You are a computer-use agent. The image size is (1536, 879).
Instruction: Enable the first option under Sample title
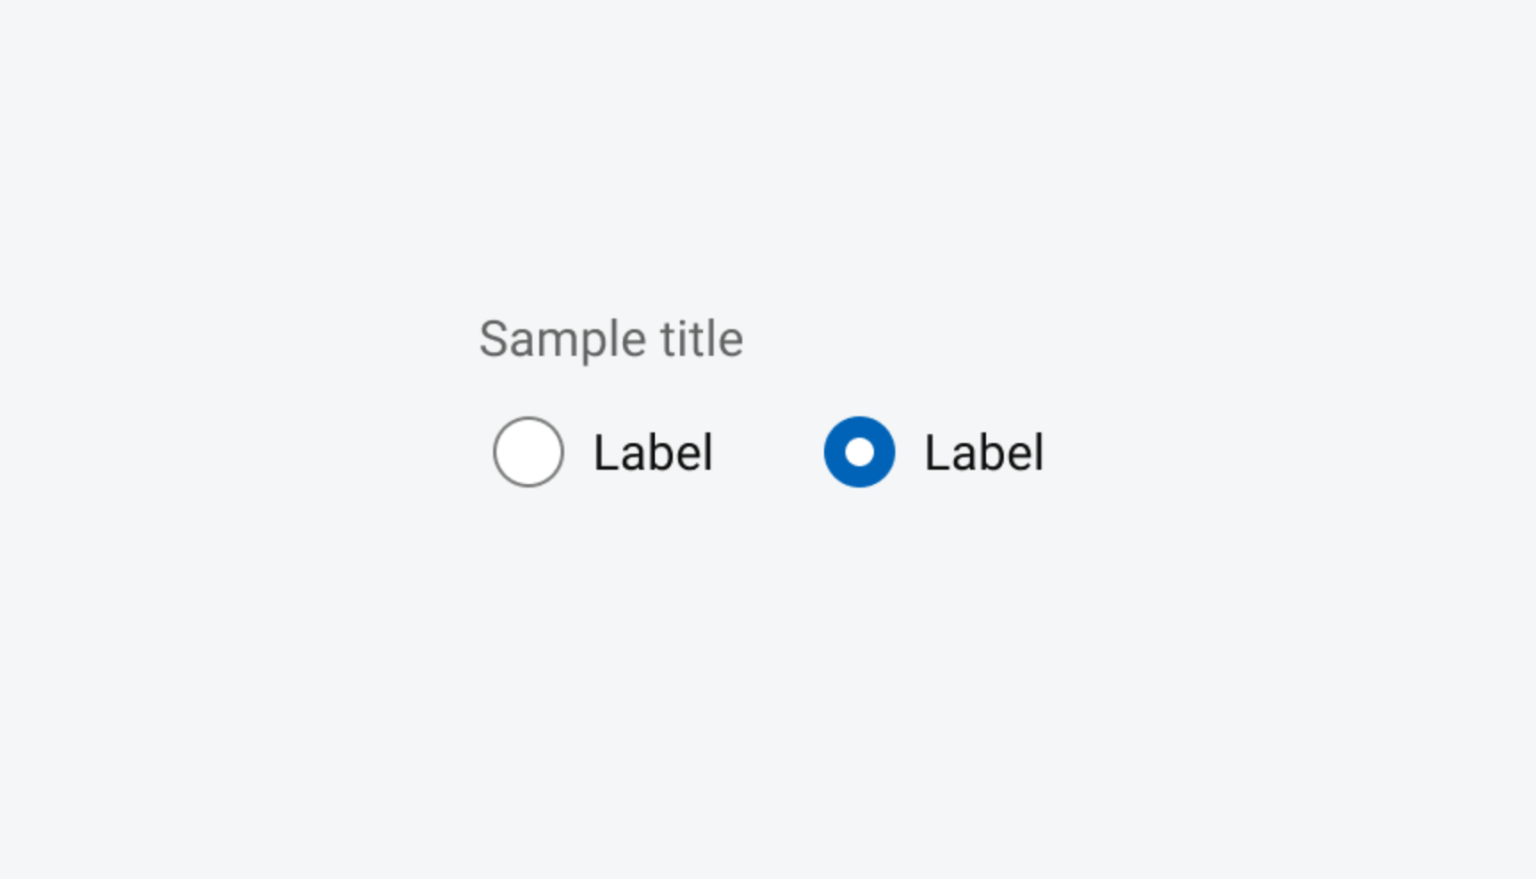529,452
